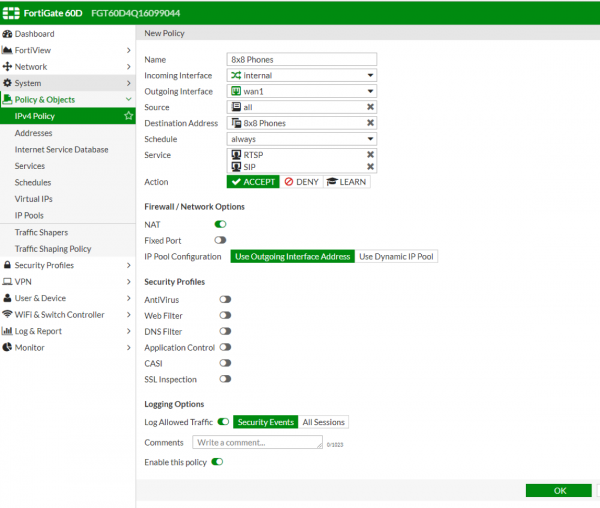Switch on the SSL Inspection toggle
Image resolution: width=600 pixels, height=508 pixels.
(225, 379)
